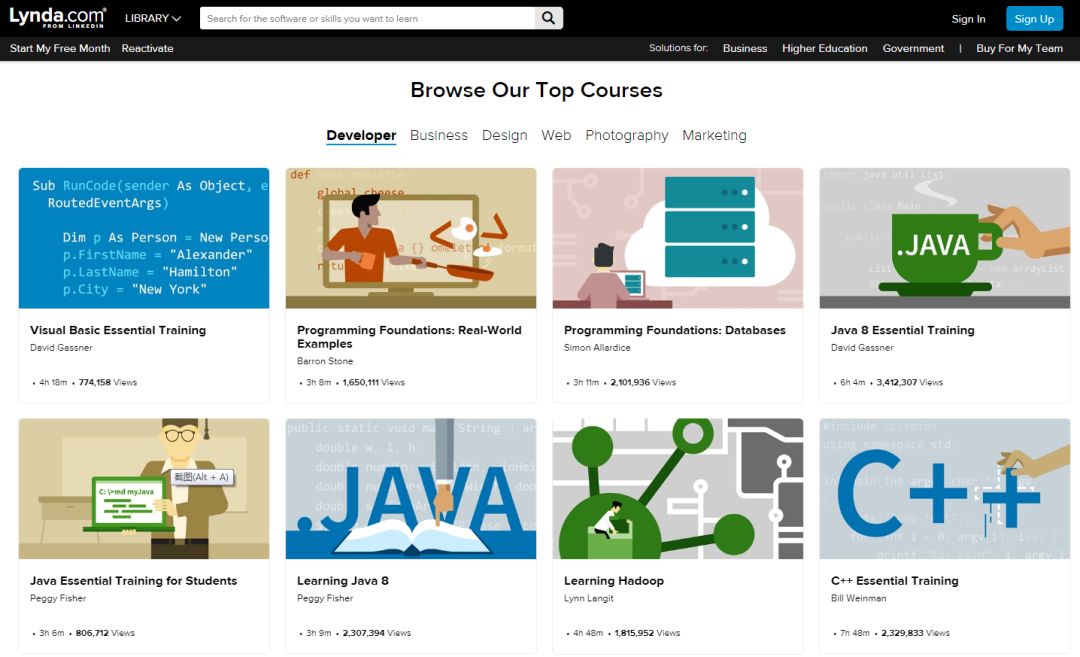Click the 2,101,936 Views count

click(643, 382)
